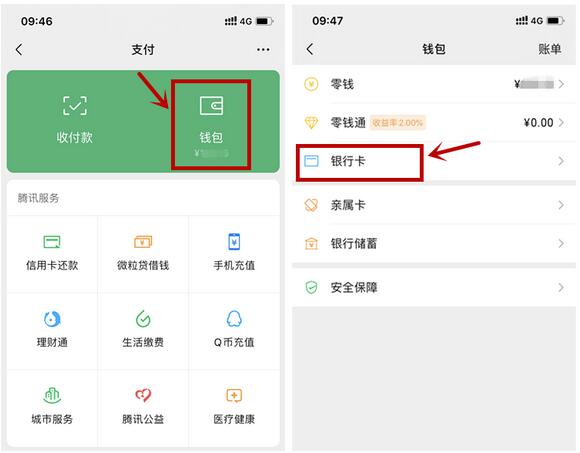Expand the 银行储蓄 row chevron
This screenshot has height=453, width=580.
pyautogui.click(x=561, y=243)
